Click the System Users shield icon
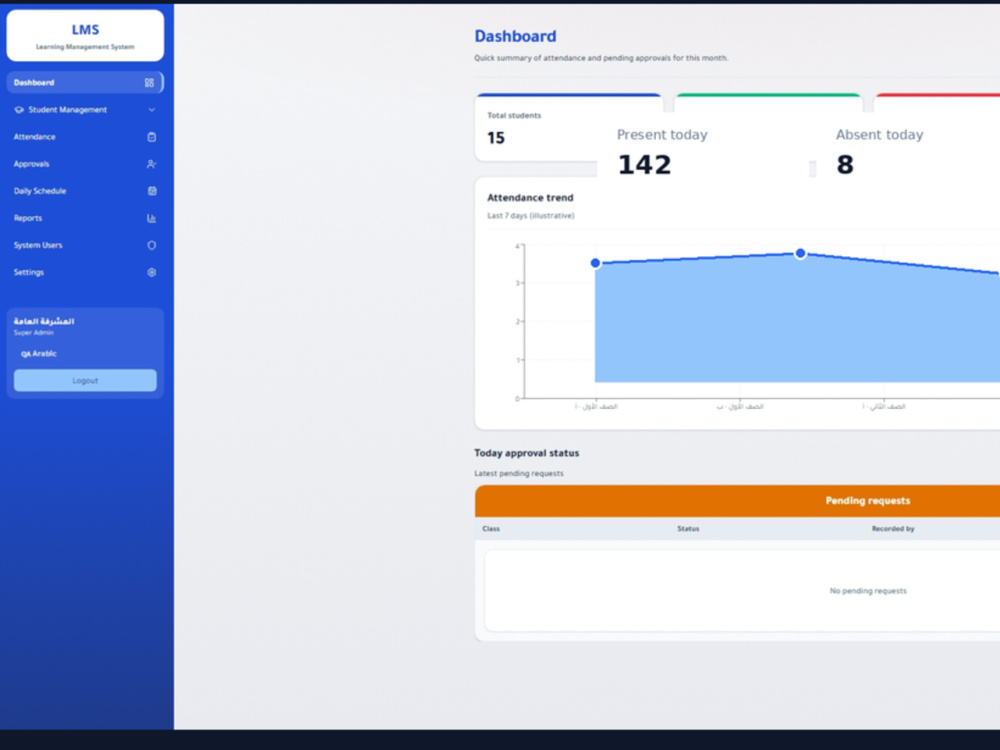 [x=152, y=245]
